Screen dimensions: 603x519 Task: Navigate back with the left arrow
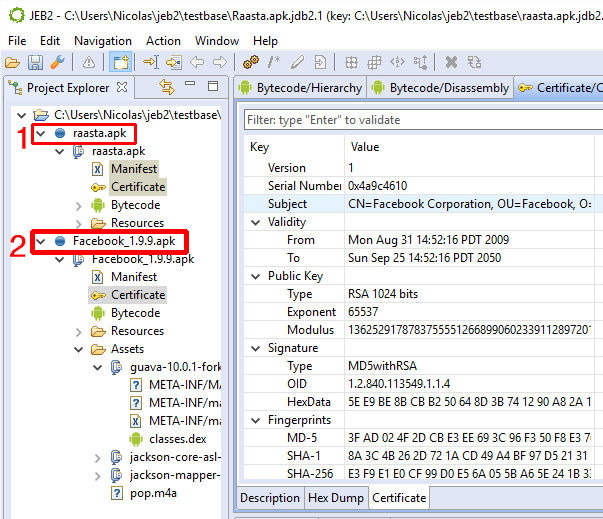(197, 62)
